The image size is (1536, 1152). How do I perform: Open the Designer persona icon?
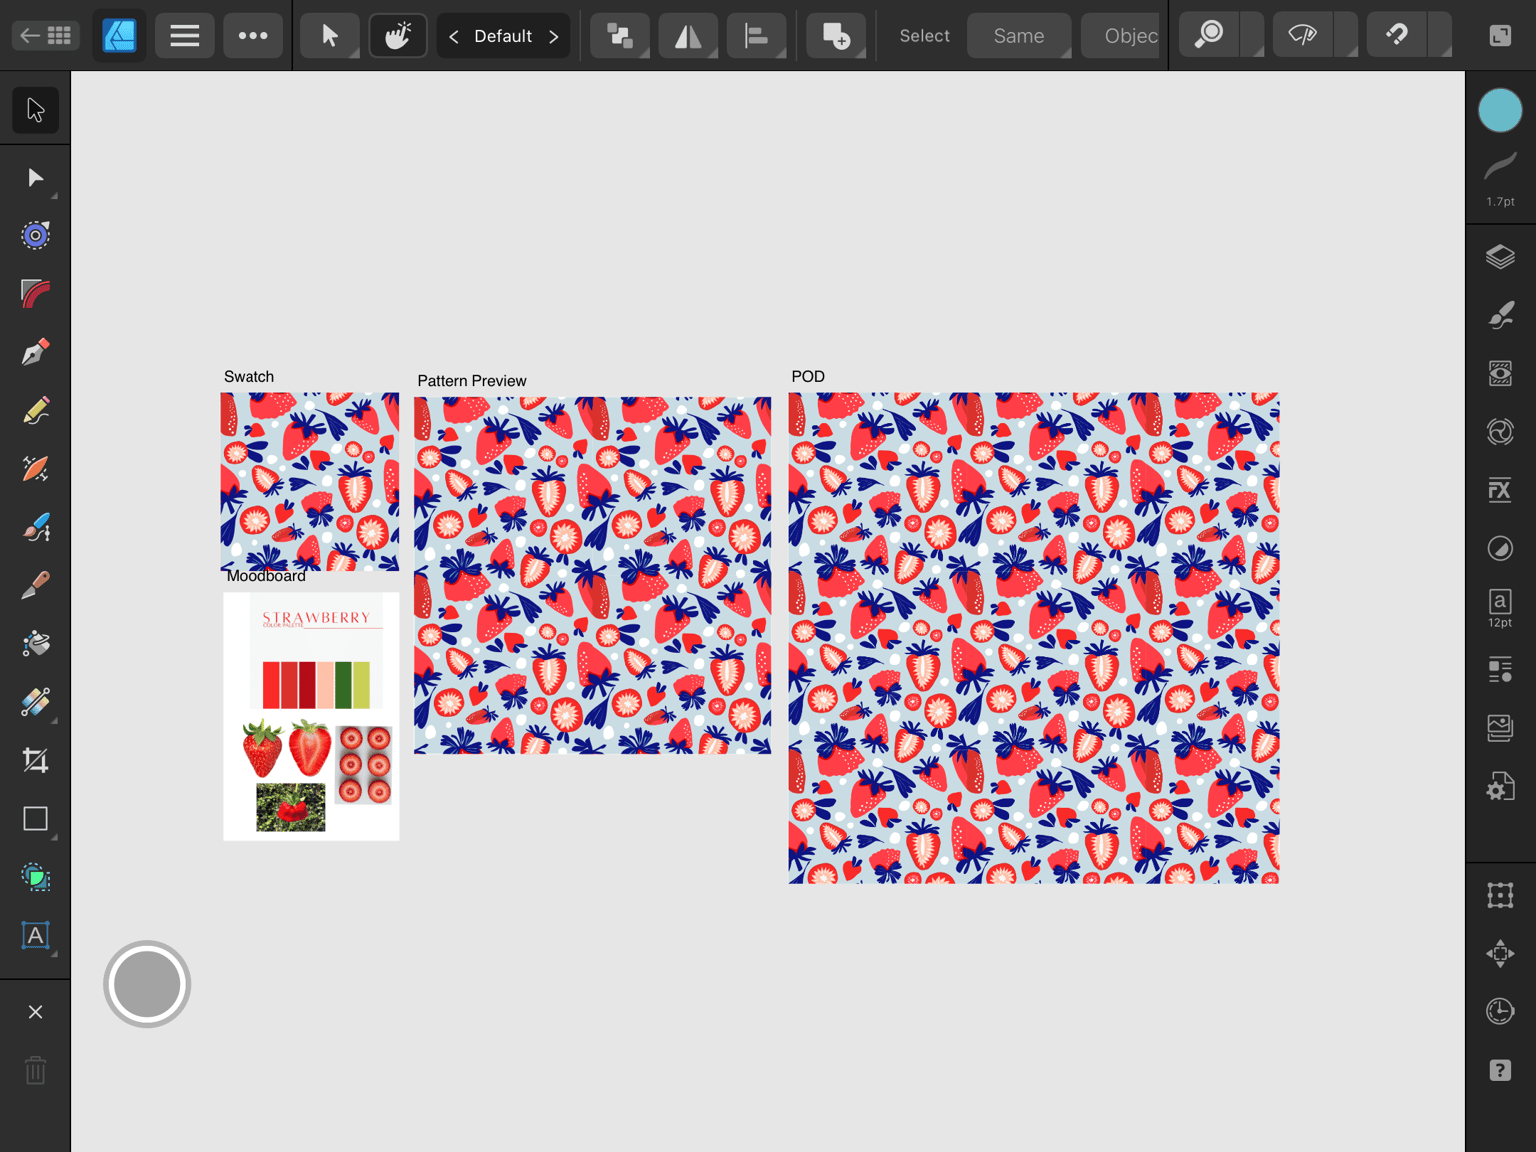click(119, 36)
